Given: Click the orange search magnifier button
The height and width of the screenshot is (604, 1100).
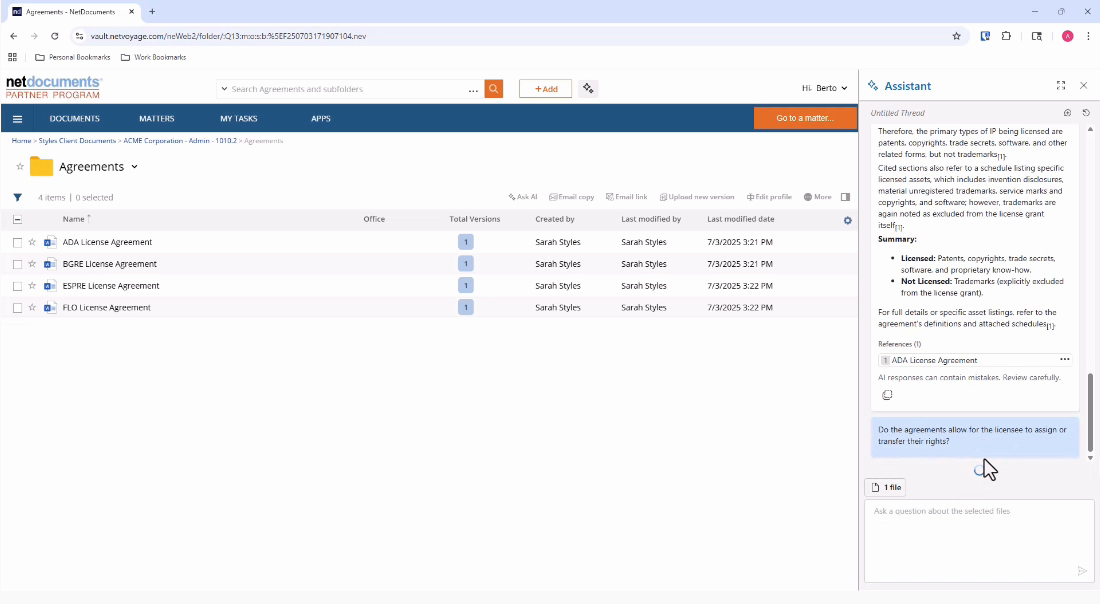Looking at the screenshot, I should (x=493, y=88).
